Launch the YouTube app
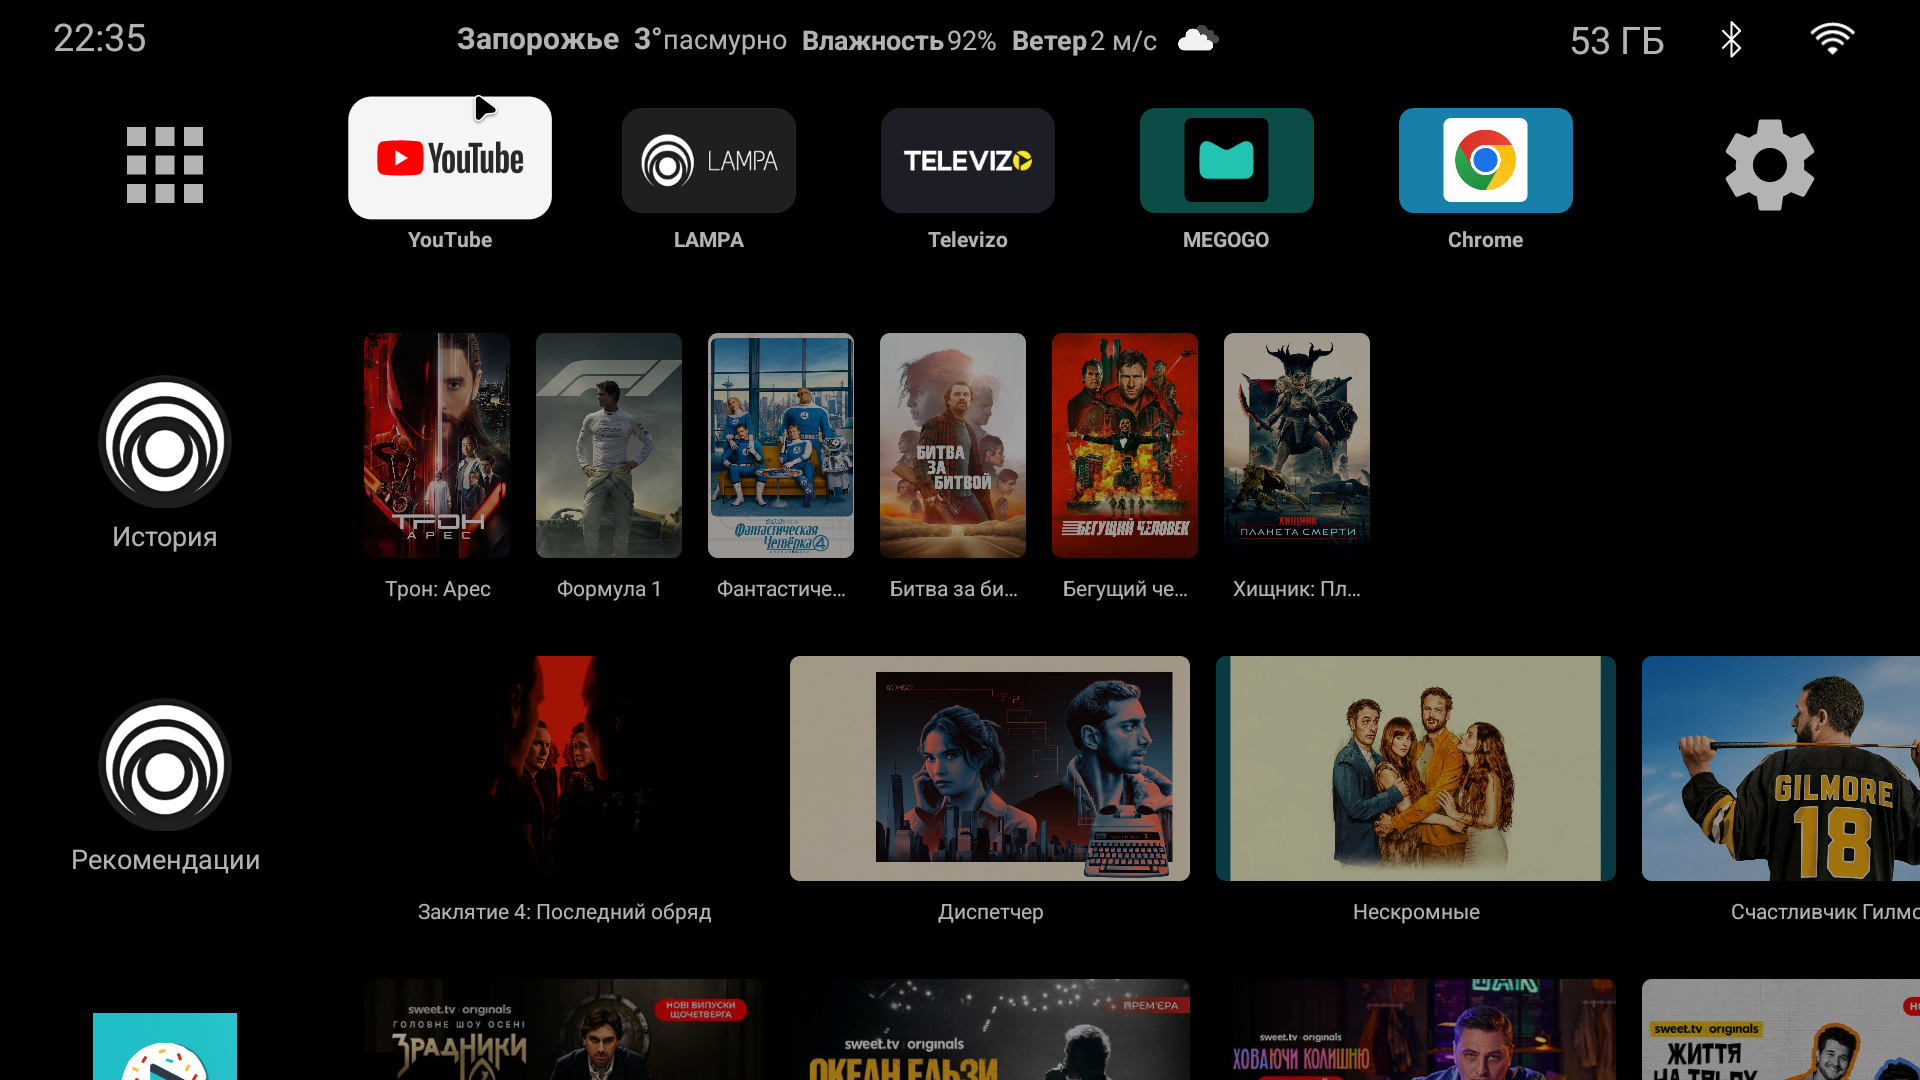1920x1080 pixels. [450, 158]
